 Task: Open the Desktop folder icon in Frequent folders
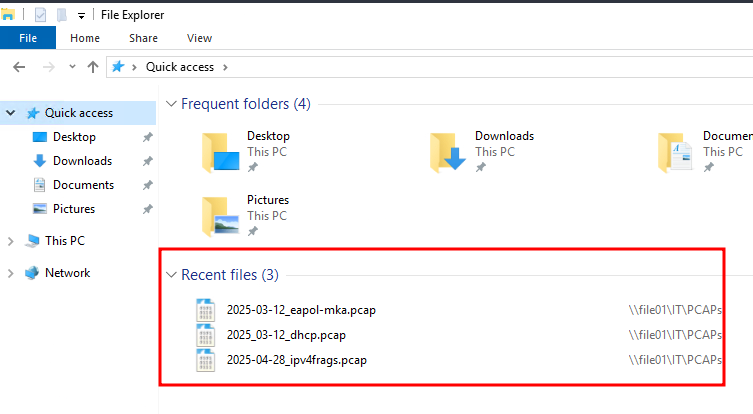[x=220, y=151]
